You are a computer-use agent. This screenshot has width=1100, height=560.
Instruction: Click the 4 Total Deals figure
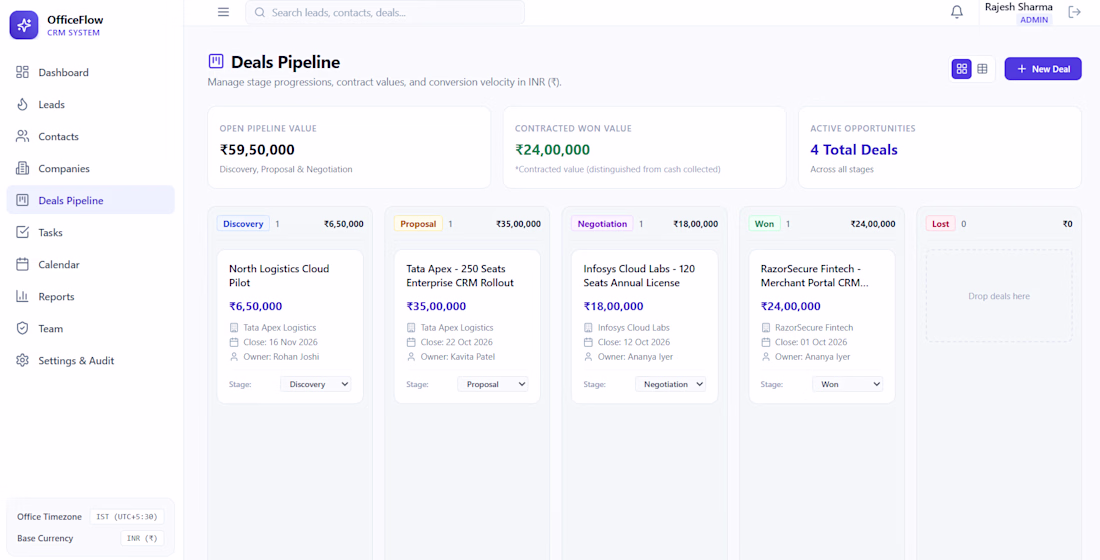(x=854, y=149)
